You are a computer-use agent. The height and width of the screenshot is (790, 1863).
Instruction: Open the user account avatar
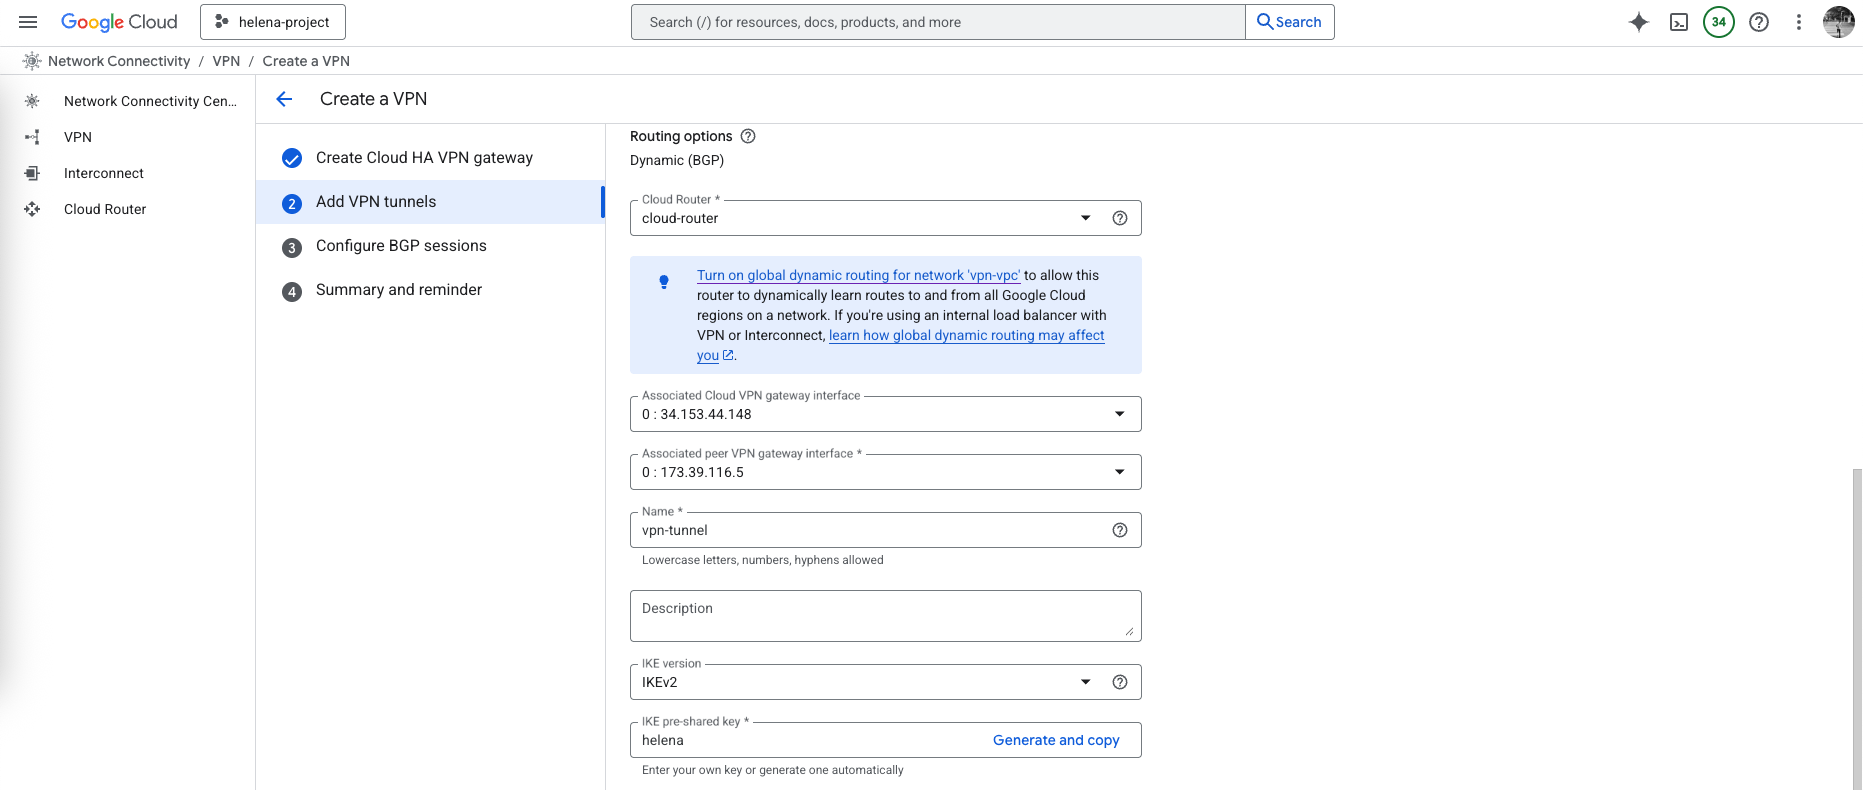point(1838,22)
